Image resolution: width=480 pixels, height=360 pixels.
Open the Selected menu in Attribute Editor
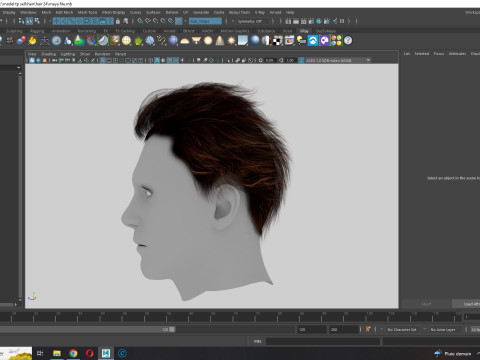point(422,54)
